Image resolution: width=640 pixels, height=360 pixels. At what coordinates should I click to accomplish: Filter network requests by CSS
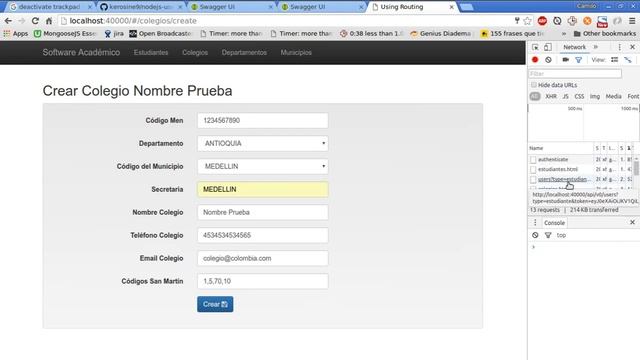coord(579,96)
